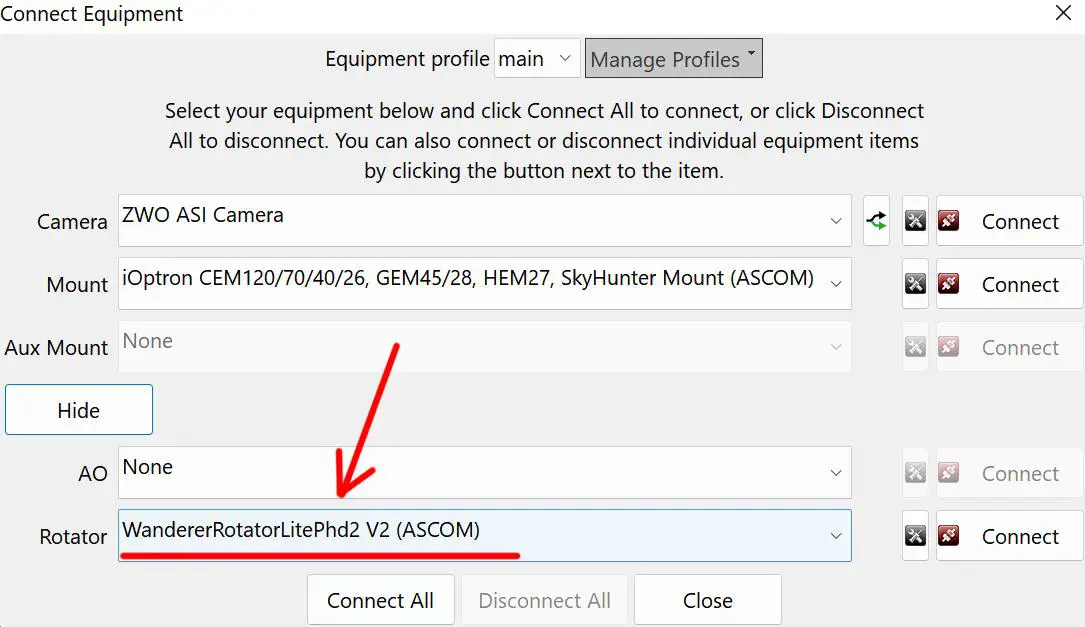Expand the Mount selection dropdown
The height and width of the screenshot is (627, 1085).
click(x=836, y=284)
